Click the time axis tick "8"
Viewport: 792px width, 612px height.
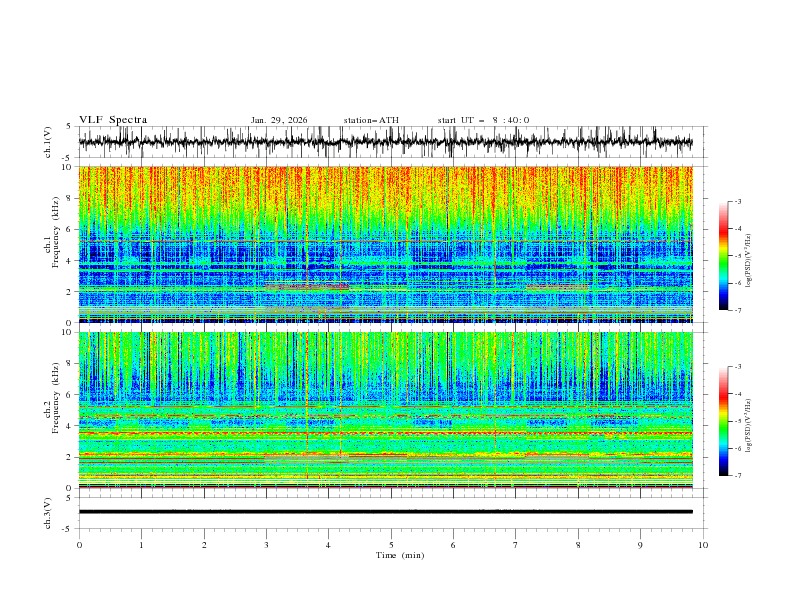pyautogui.click(x=578, y=545)
